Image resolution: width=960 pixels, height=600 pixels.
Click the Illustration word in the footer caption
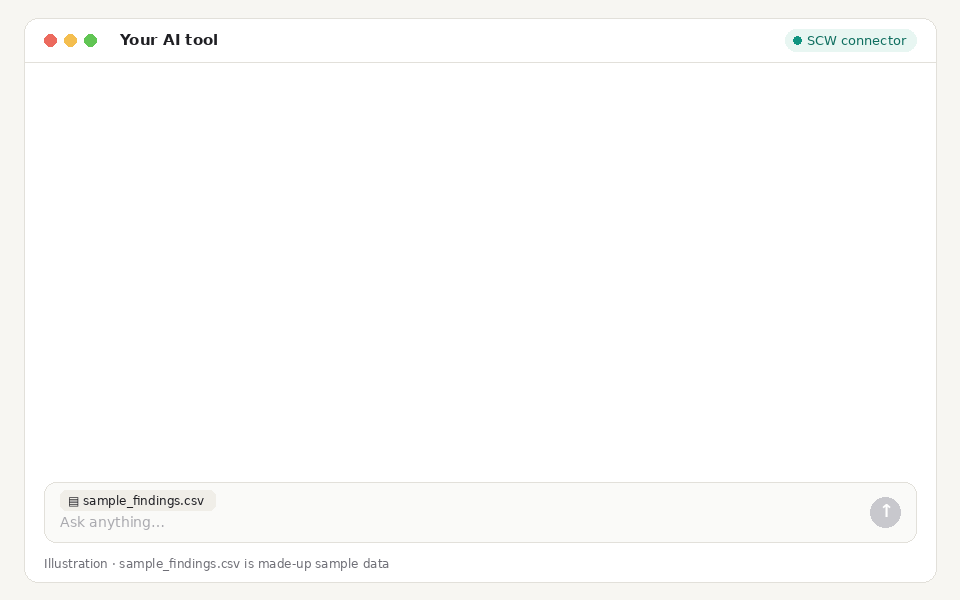(75, 563)
